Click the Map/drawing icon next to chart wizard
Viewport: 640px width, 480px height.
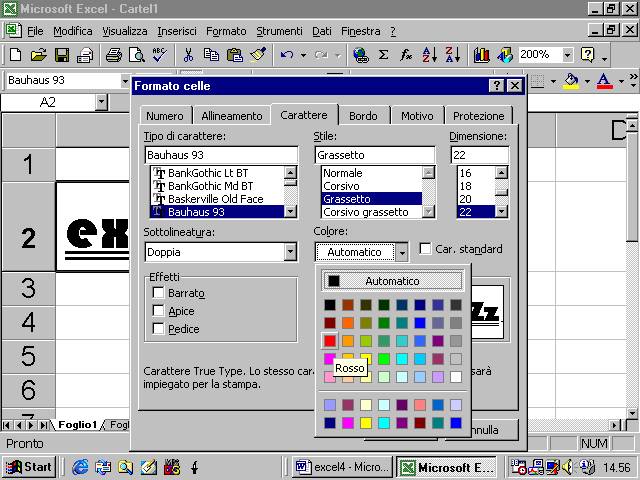point(505,54)
